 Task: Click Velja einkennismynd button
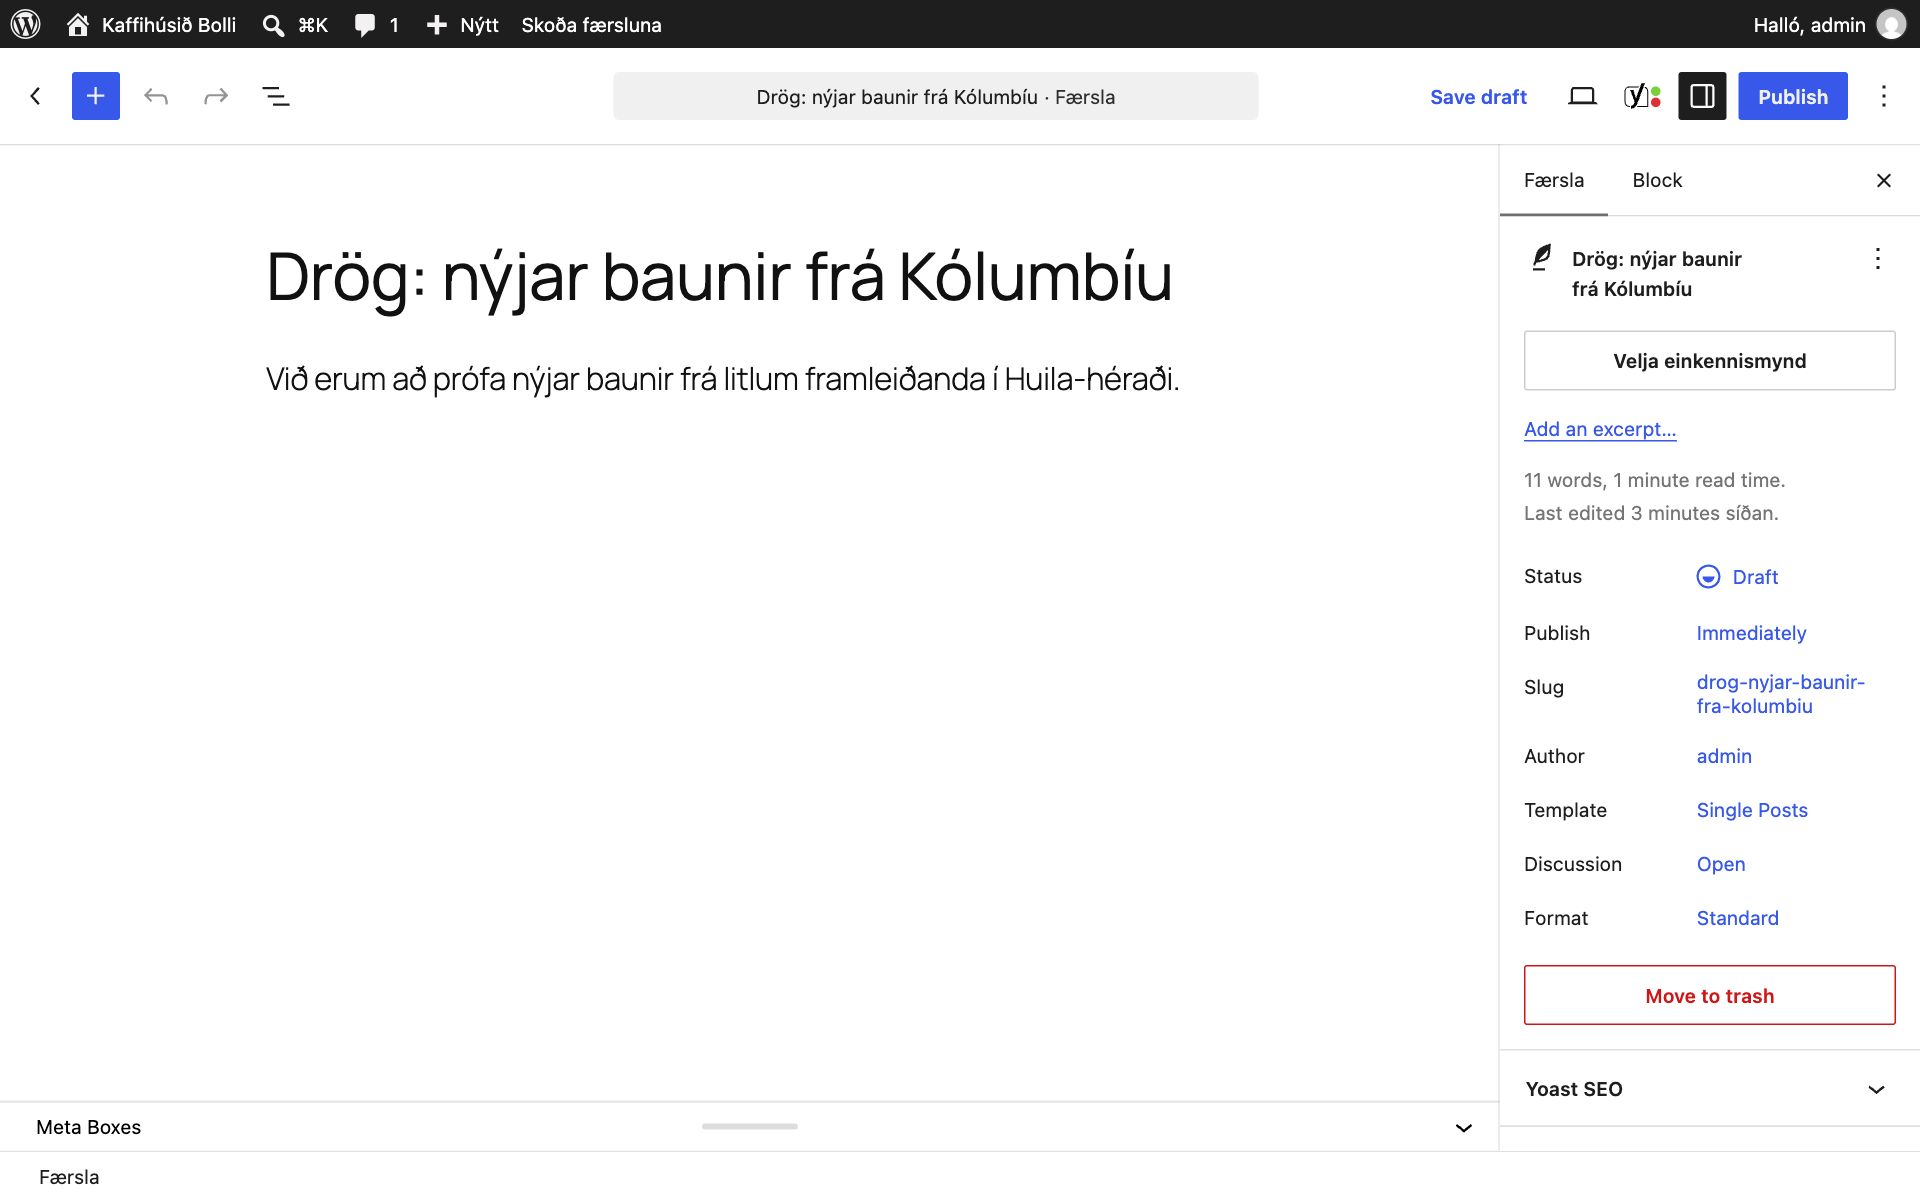[1709, 360]
